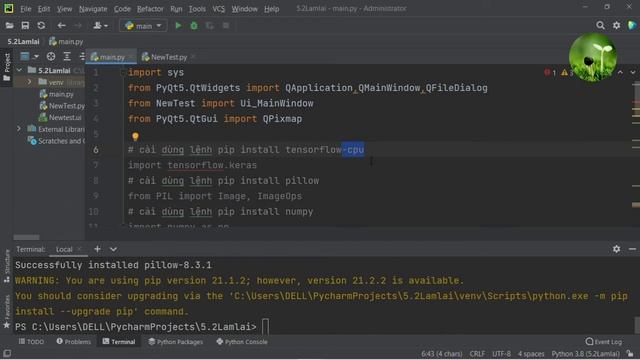Toggle the Structure tool window tab
The width and height of the screenshot is (640, 360).
tap(7, 266)
